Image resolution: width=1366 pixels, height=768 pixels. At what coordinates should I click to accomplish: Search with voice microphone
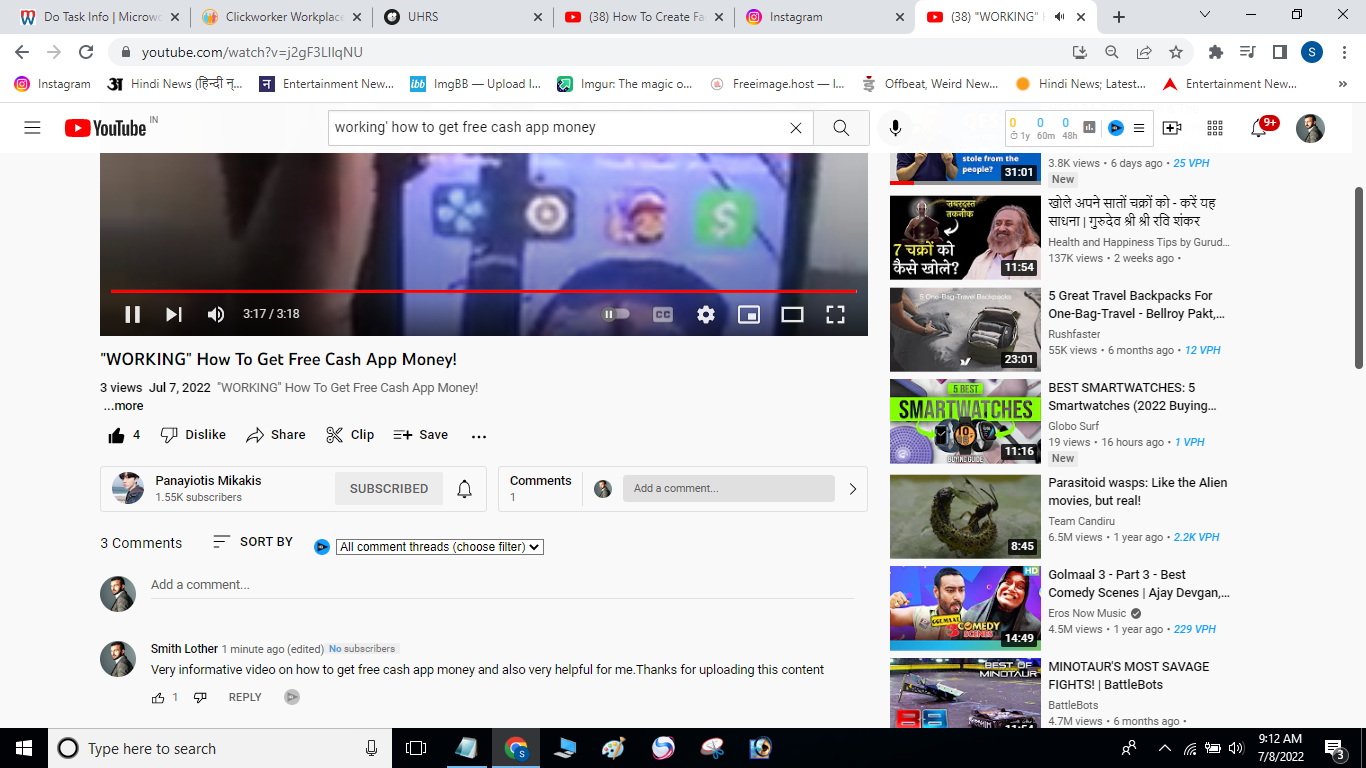click(x=895, y=128)
